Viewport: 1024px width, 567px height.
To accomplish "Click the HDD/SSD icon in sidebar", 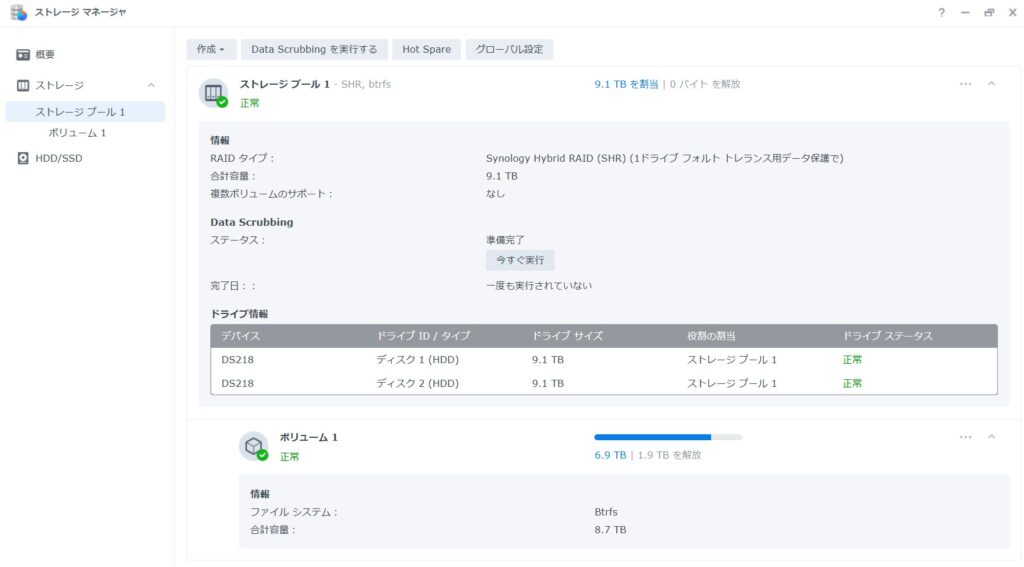I will point(23,158).
